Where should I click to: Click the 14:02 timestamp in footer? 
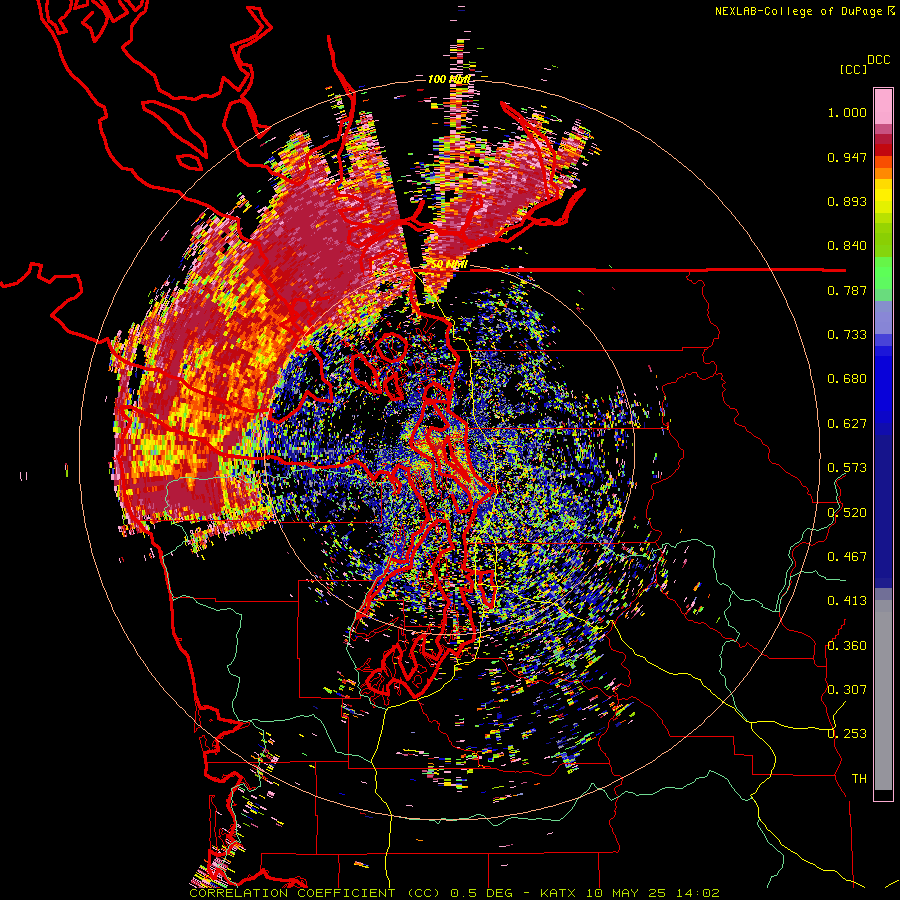point(697,893)
